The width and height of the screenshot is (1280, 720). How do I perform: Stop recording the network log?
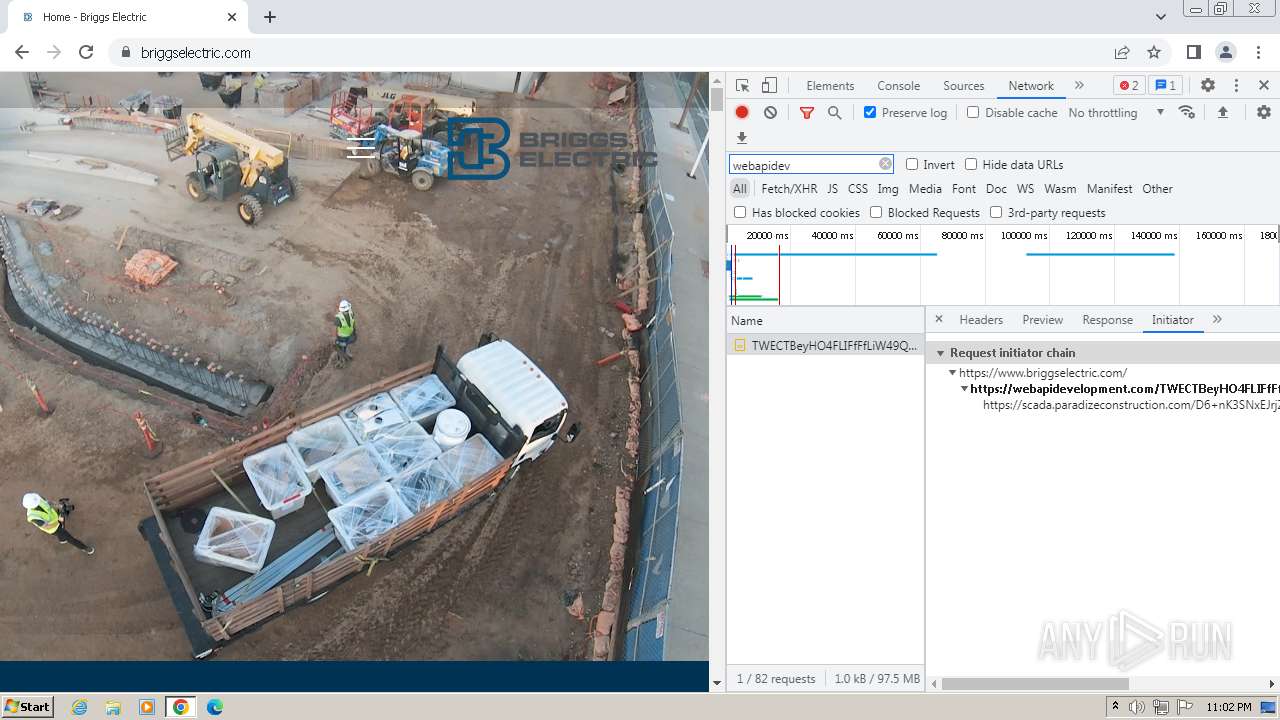point(742,112)
